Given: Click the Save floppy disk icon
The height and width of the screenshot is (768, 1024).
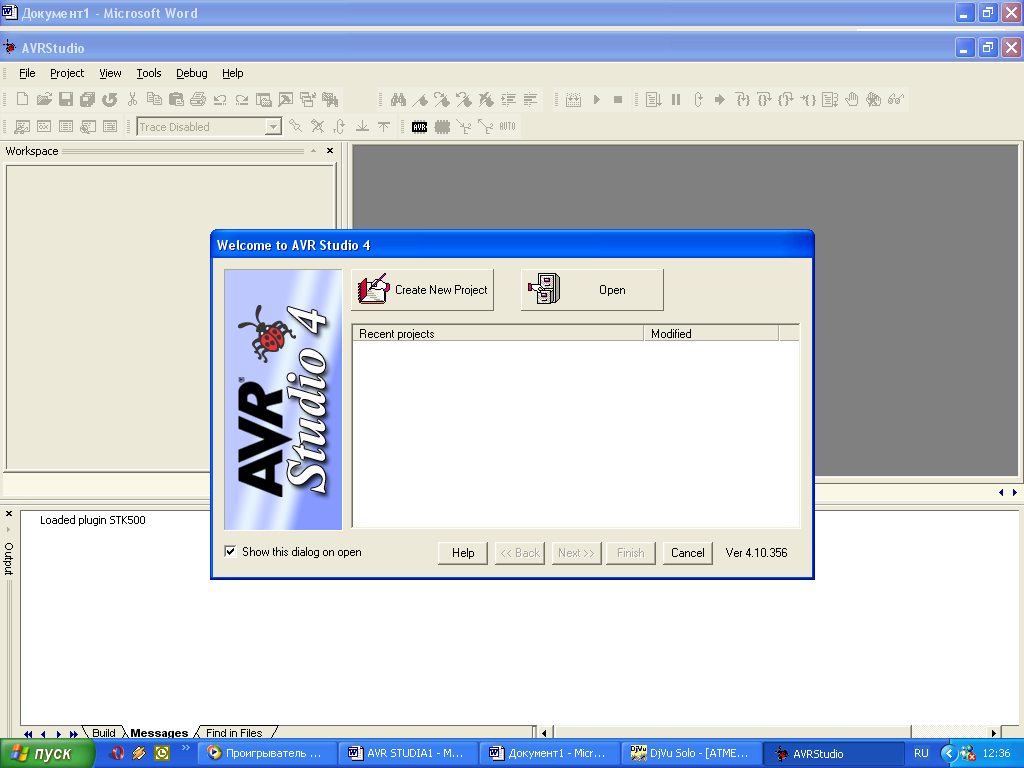Looking at the screenshot, I should (66, 99).
